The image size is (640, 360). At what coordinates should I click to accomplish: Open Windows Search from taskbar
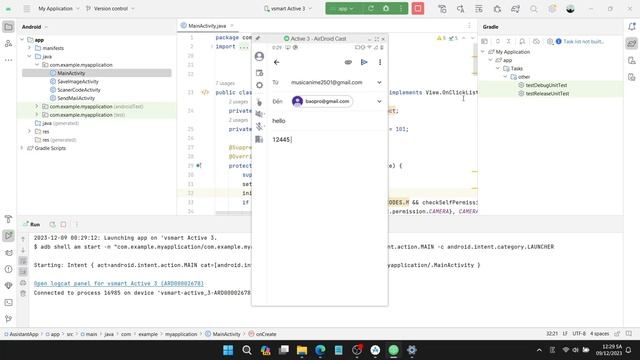[247, 350]
